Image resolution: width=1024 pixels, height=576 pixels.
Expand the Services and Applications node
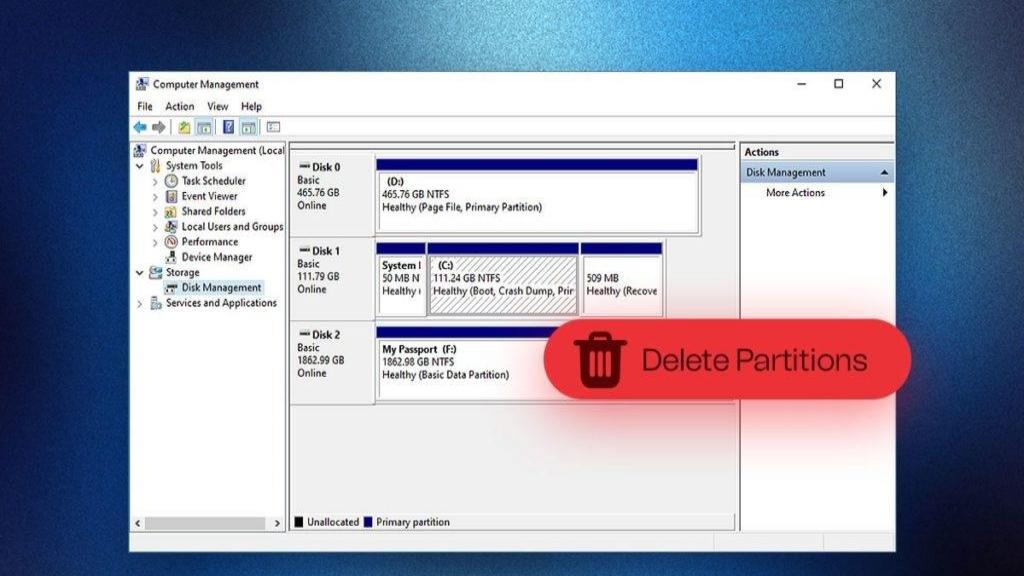coord(140,303)
